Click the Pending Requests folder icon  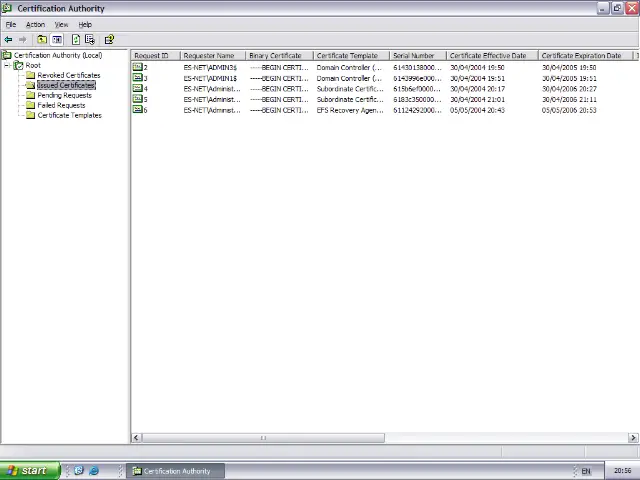(31, 95)
